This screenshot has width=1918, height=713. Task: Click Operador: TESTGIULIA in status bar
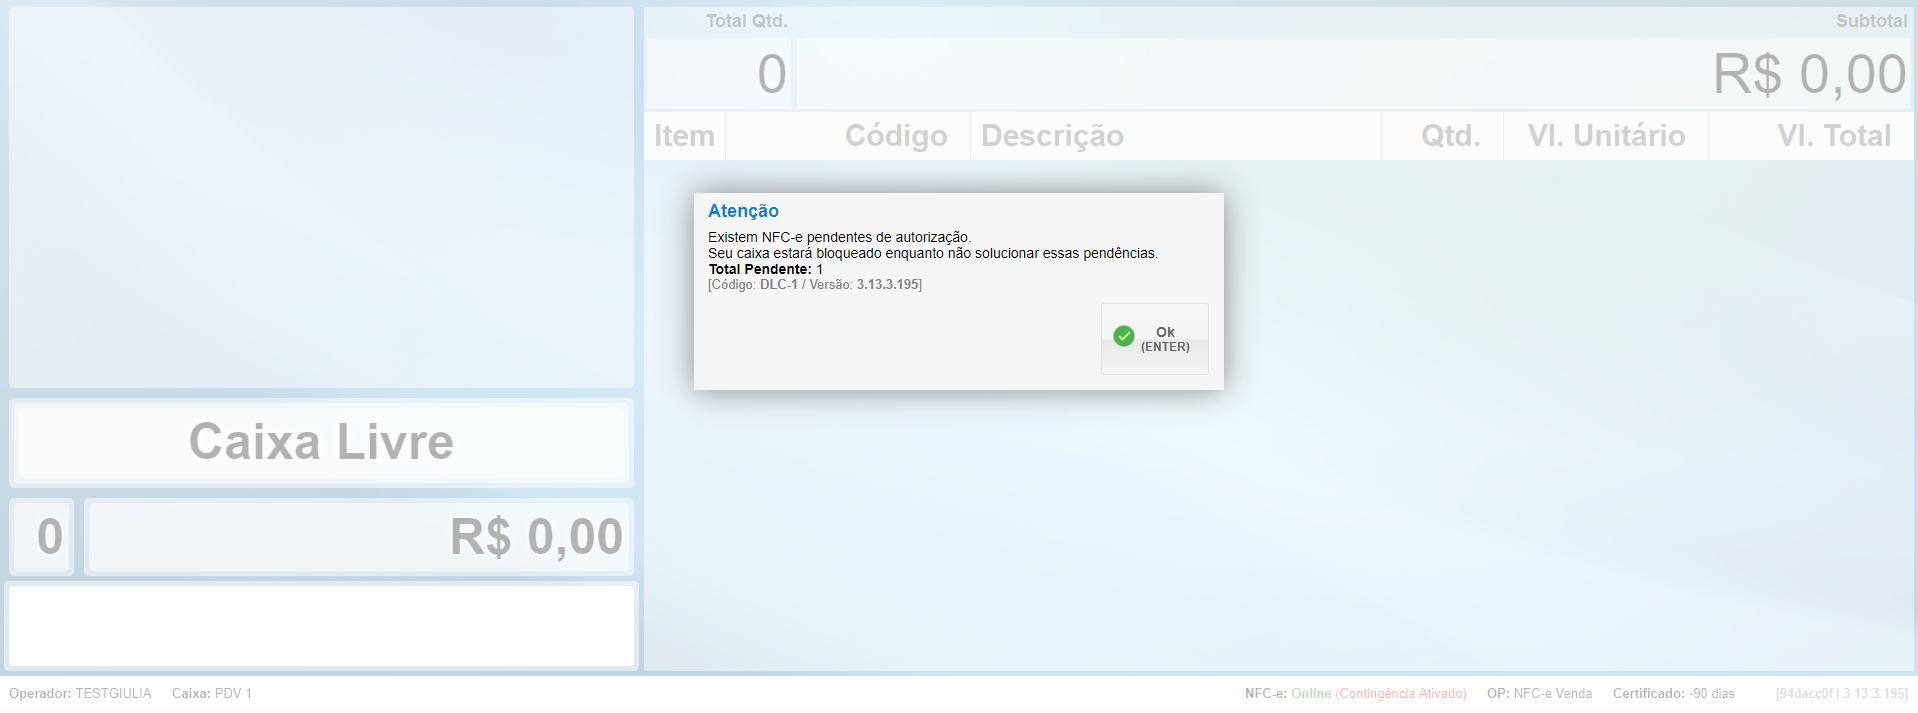tap(80, 693)
